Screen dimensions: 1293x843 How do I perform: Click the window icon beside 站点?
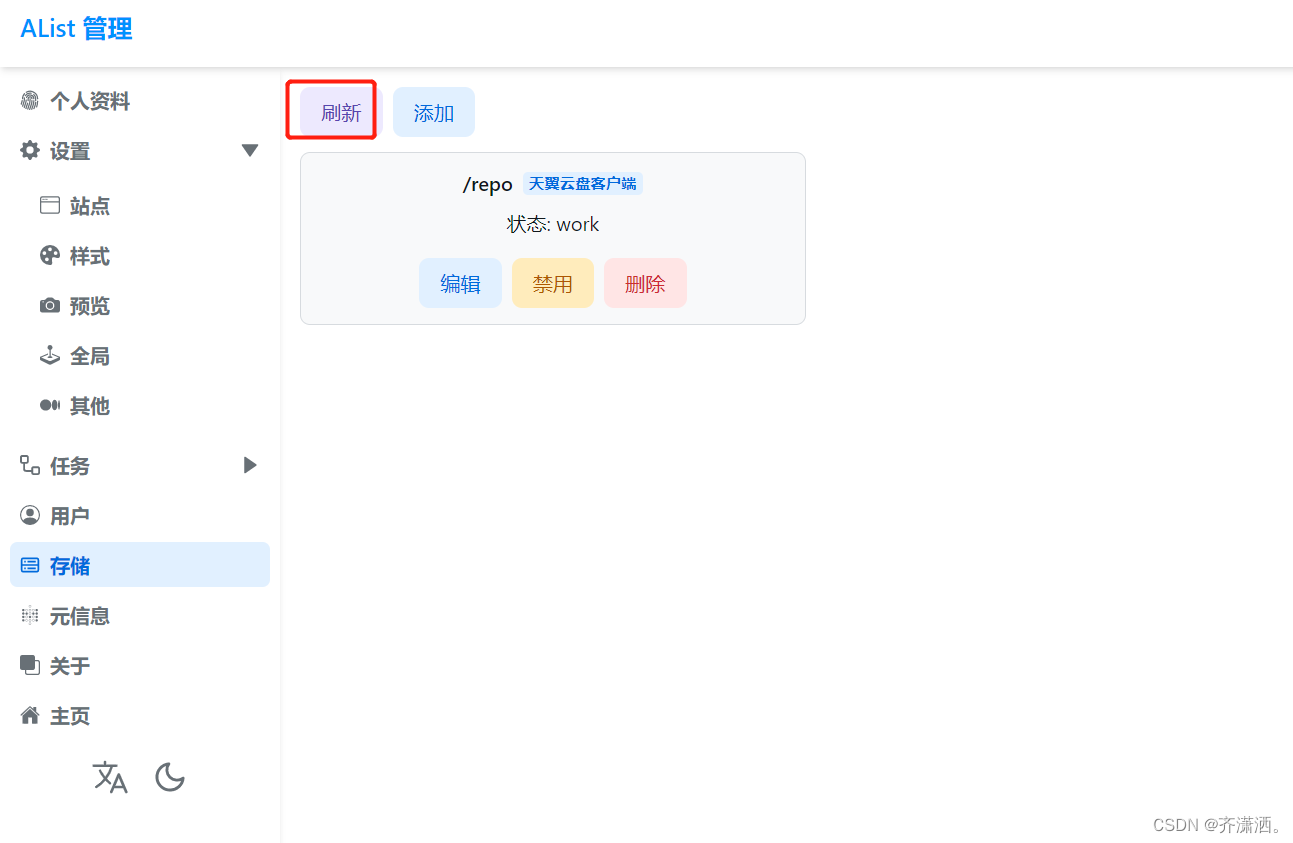coord(50,206)
